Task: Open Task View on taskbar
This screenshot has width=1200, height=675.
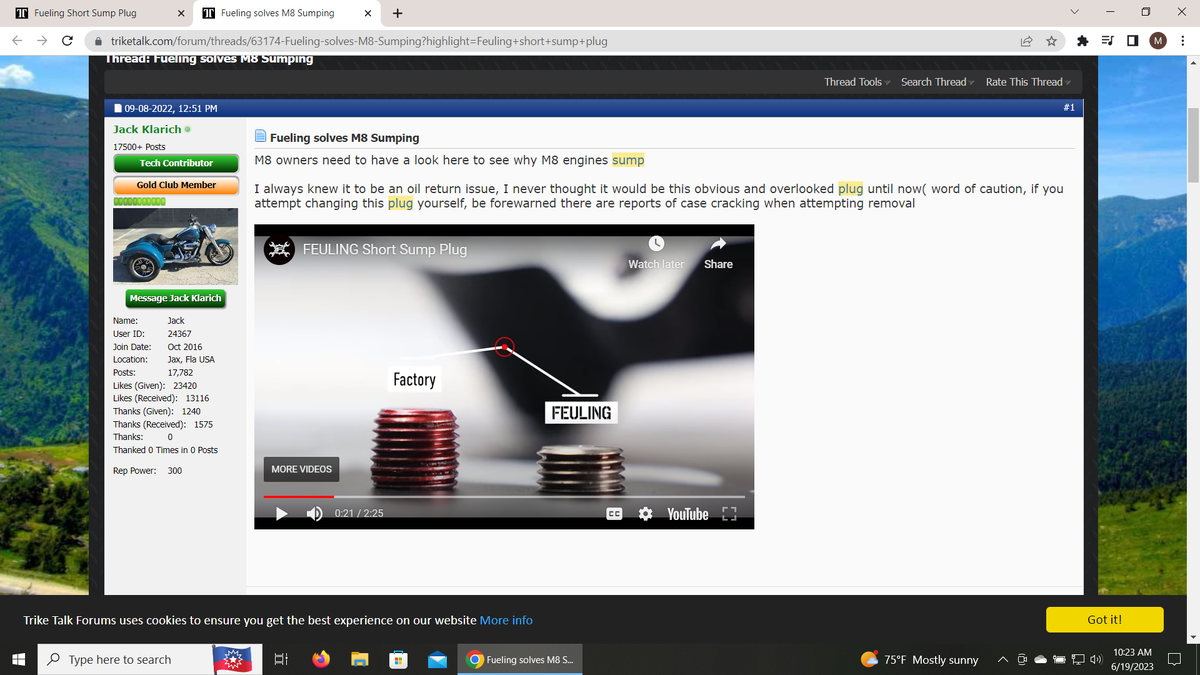Action: 281,659
